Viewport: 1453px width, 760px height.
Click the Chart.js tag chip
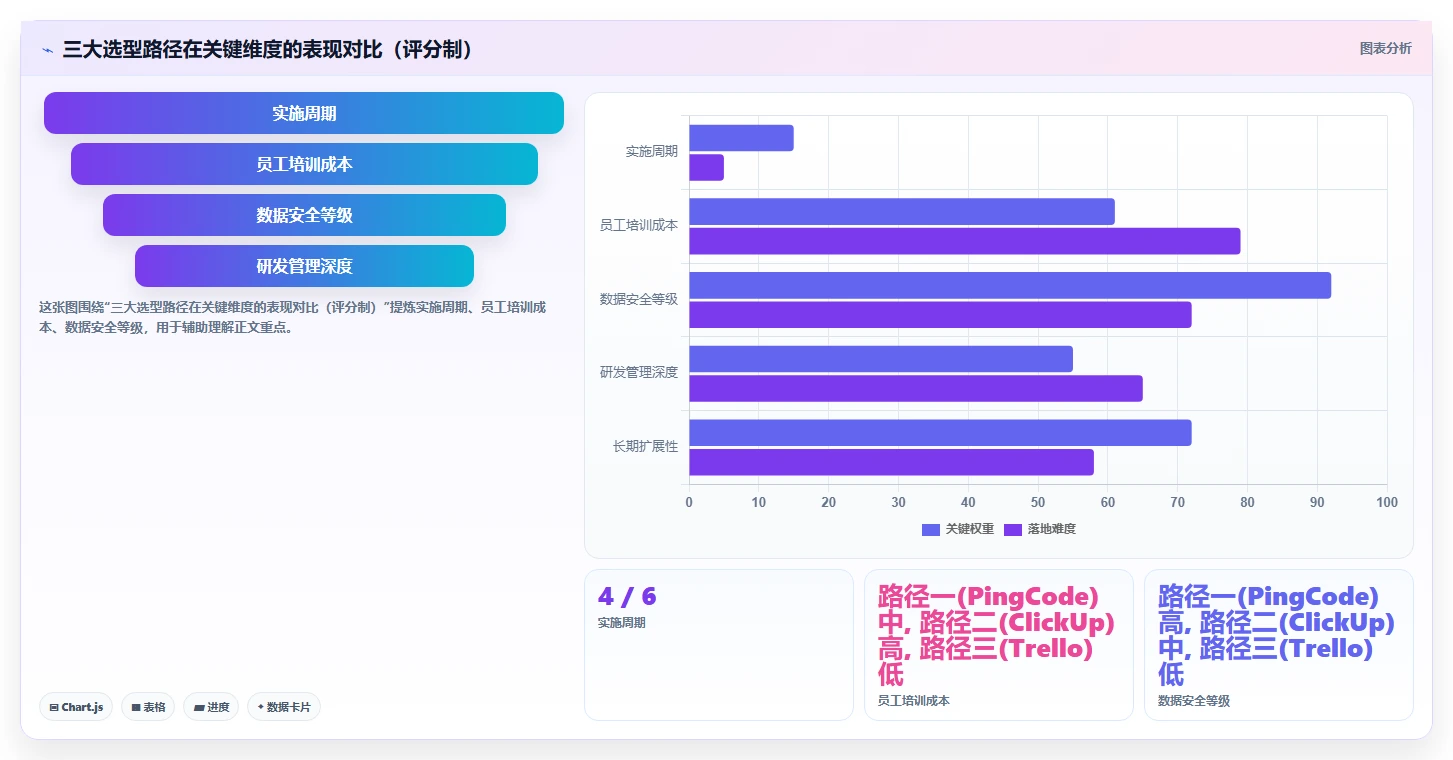click(x=76, y=707)
